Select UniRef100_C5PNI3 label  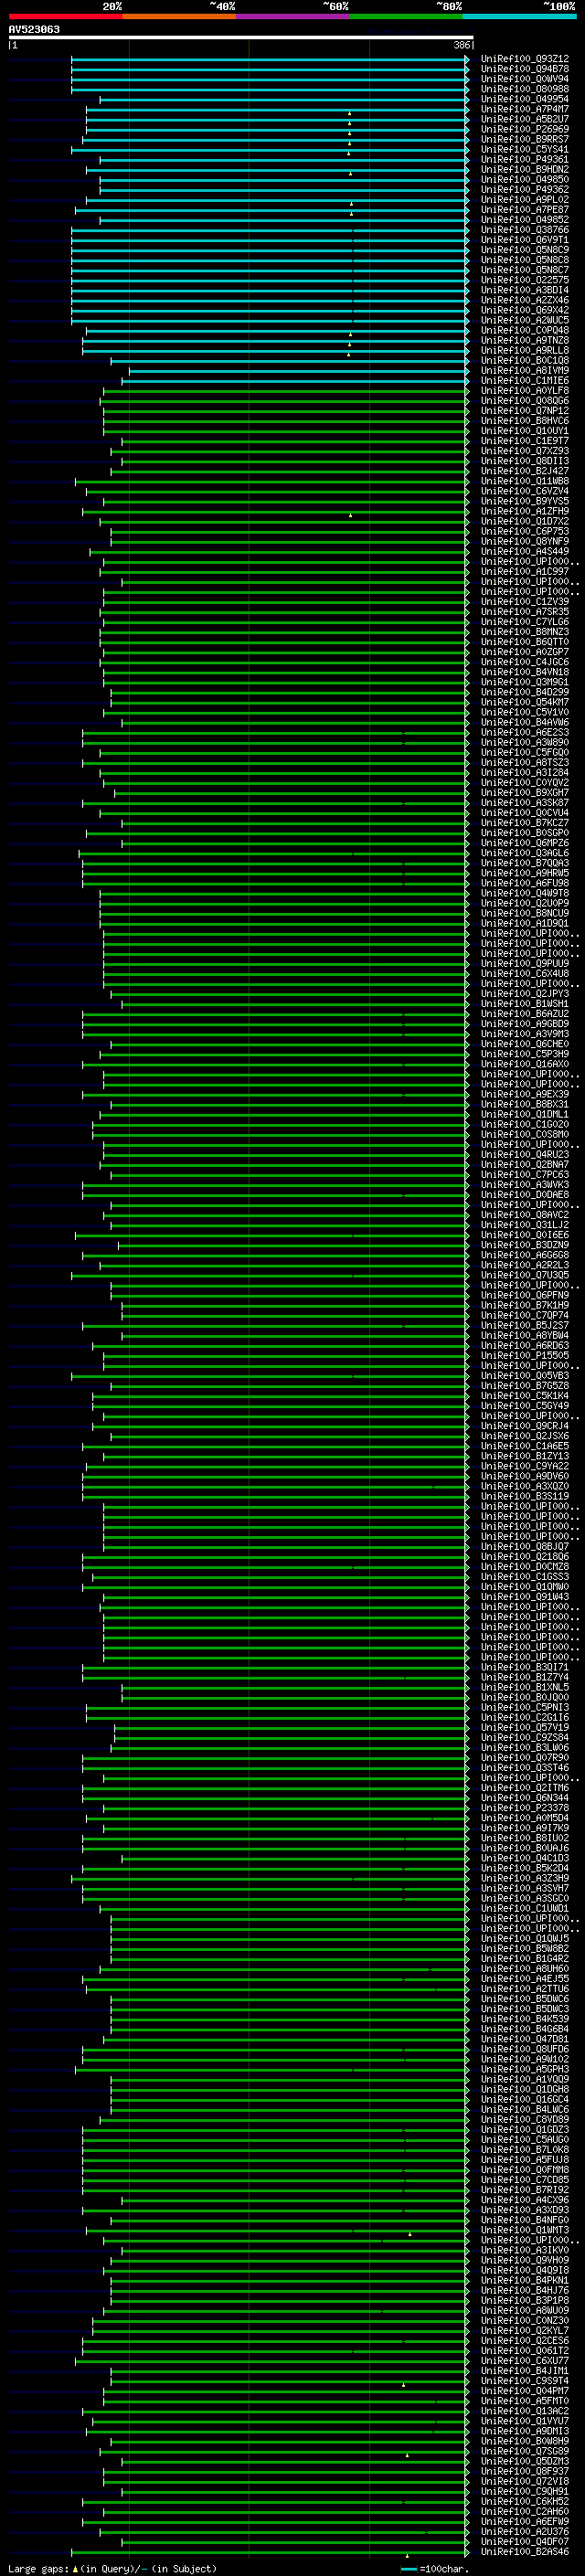click(525, 1707)
